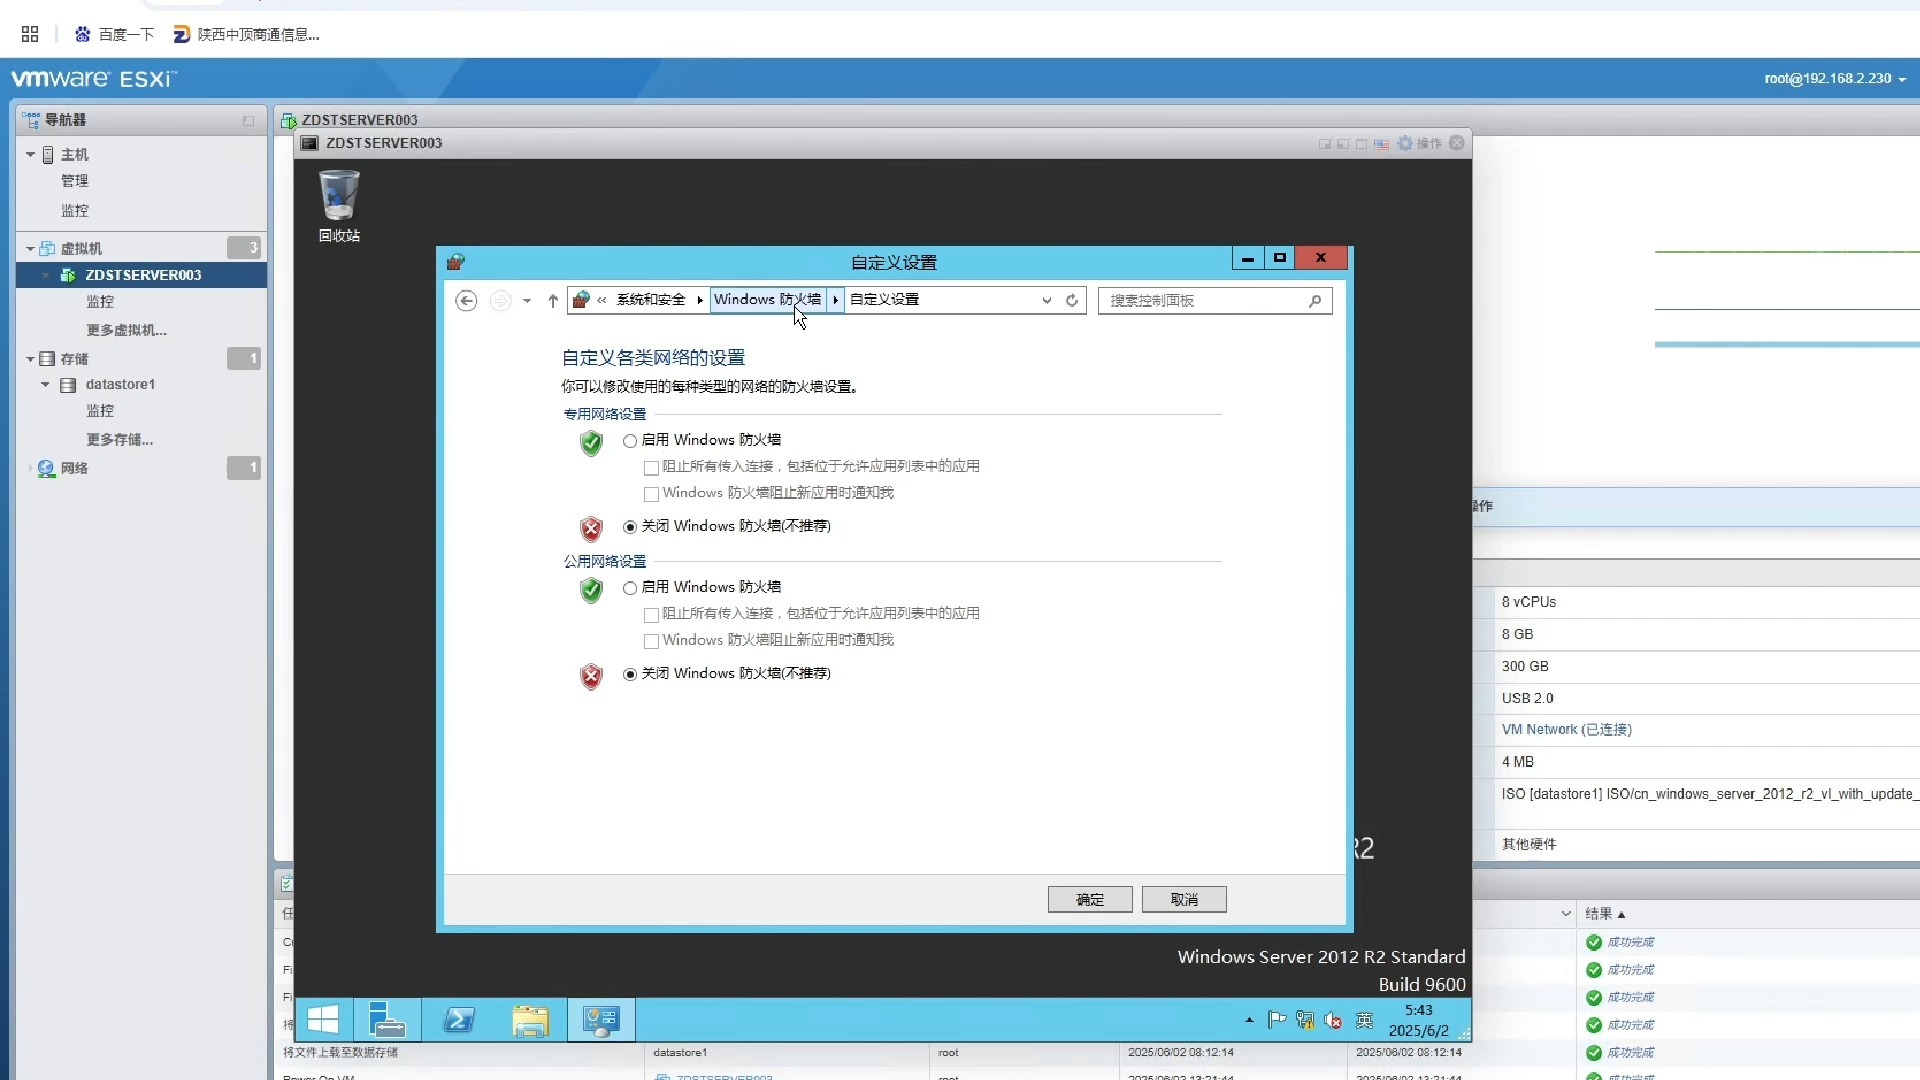1920x1080 pixels.
Task: Open recent locations dropdown arrow
Action: [527, 300]
